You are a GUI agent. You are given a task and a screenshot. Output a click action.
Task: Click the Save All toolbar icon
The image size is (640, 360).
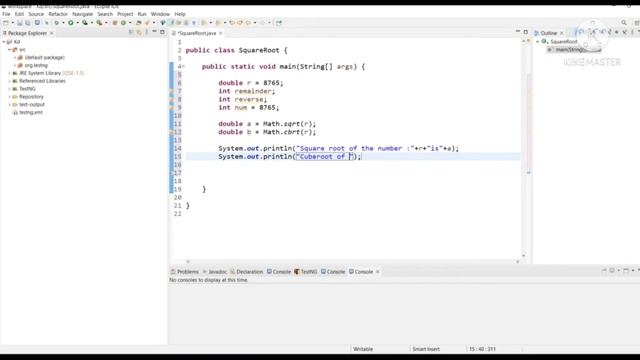pos(27,23)
